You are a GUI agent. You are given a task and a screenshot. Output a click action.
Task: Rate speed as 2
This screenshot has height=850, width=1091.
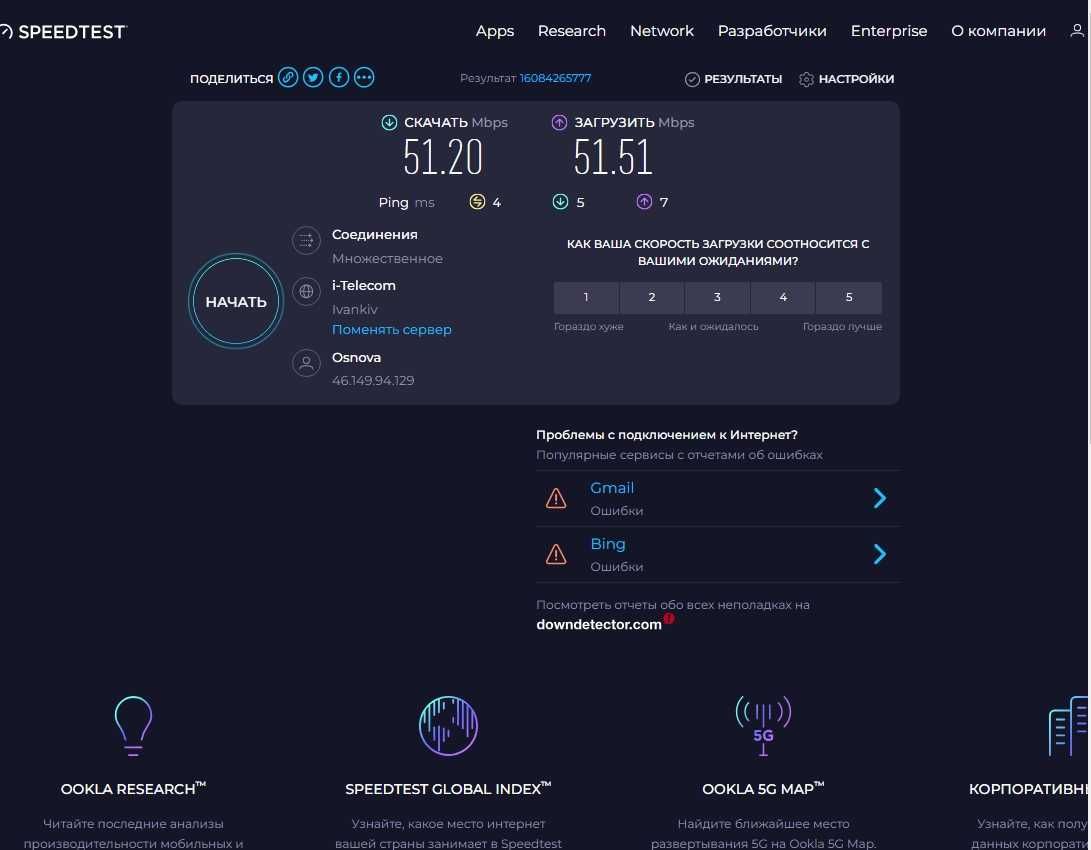point(652,297)
